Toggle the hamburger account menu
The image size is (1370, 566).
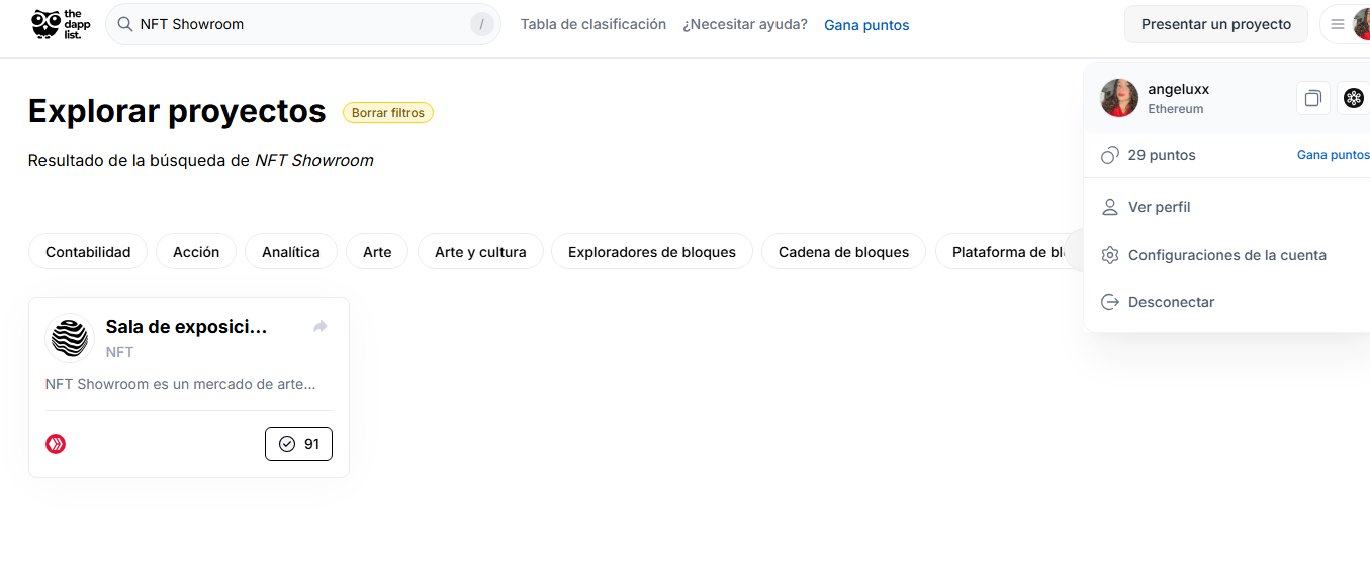click(x=1337, y=24)
